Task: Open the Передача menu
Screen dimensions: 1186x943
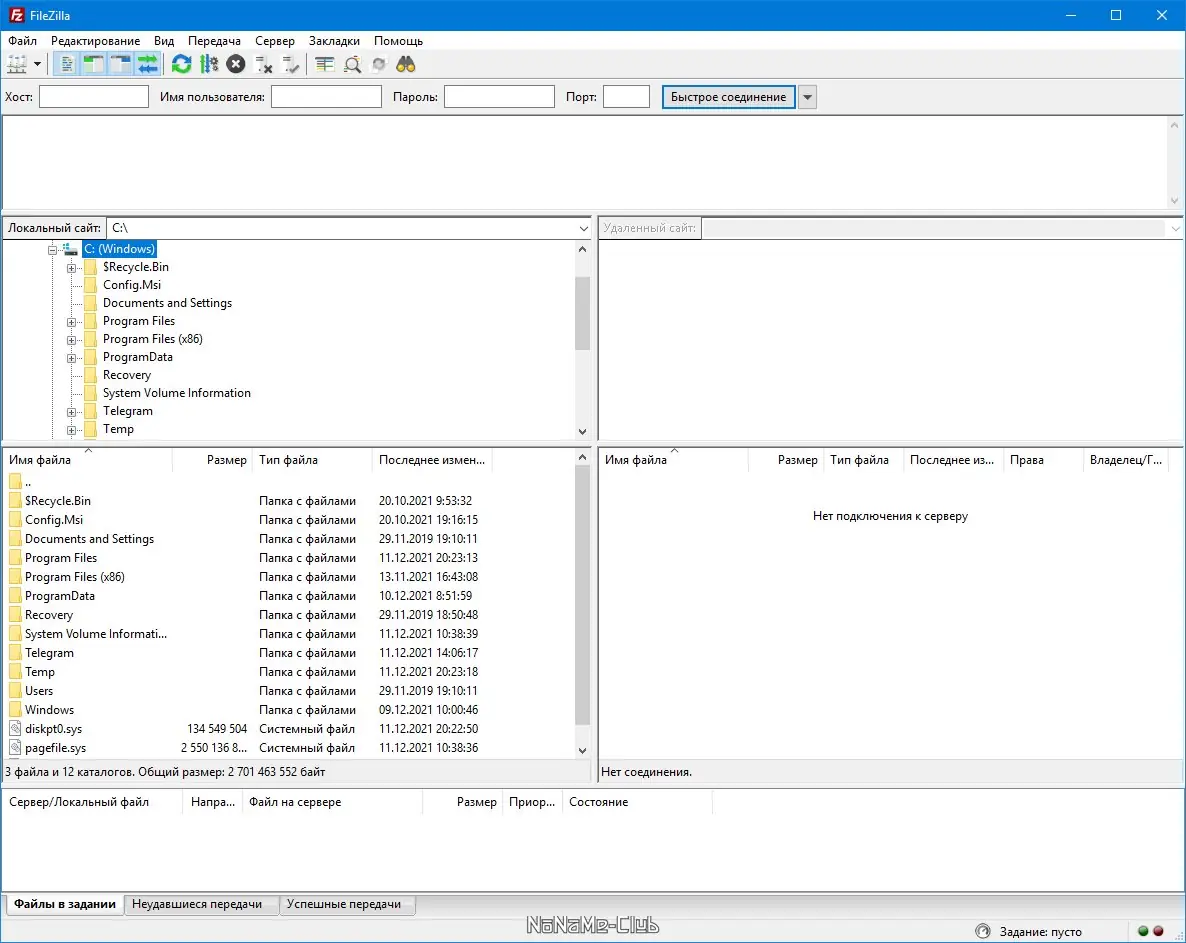Action: coord(214,41)
